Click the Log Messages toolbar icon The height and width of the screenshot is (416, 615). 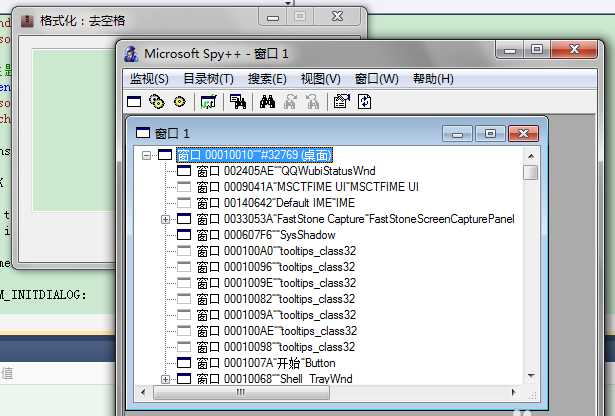208,102
